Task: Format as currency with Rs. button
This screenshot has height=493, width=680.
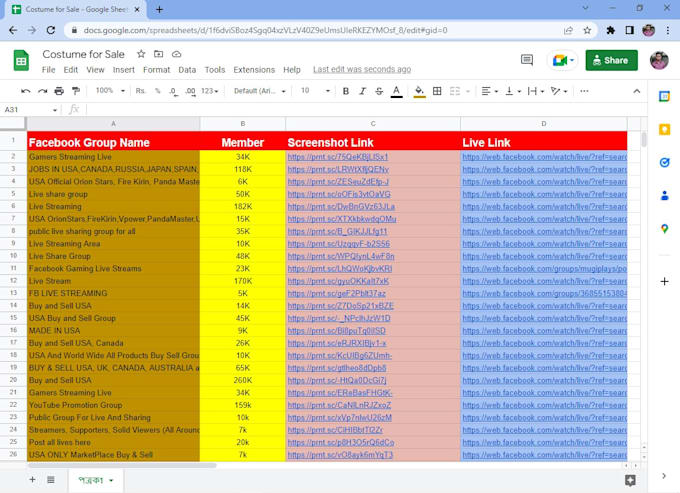Action: 141,91
